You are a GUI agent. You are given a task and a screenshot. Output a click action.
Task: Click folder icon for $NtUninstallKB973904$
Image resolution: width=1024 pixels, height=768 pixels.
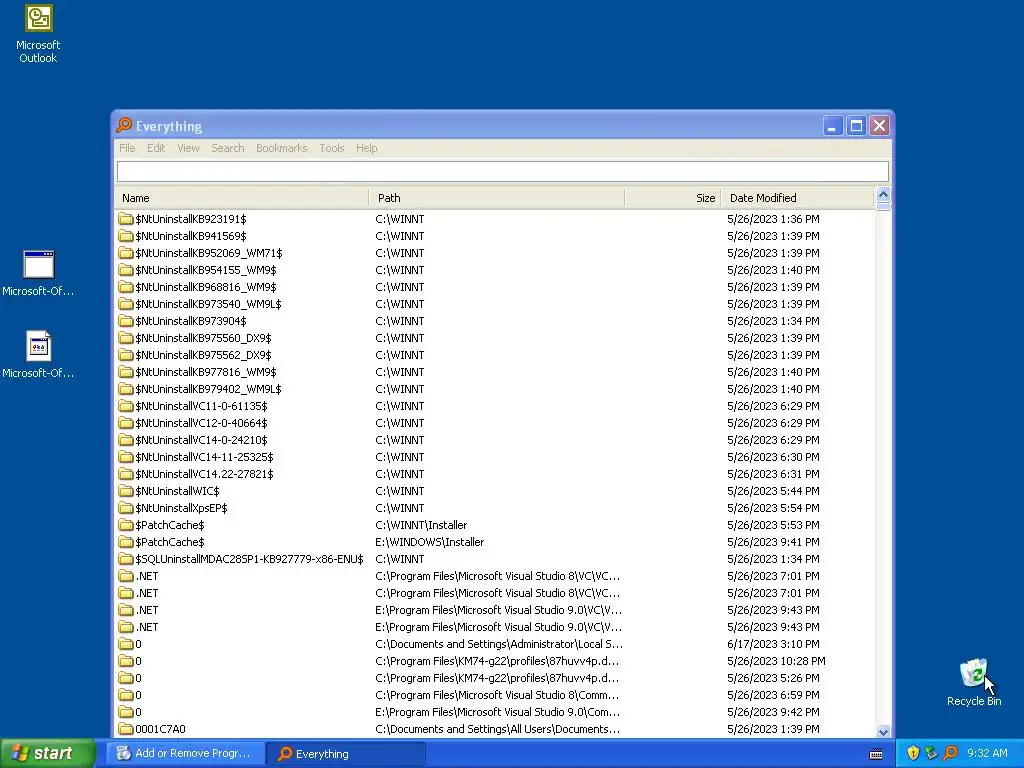click(125, 321)
